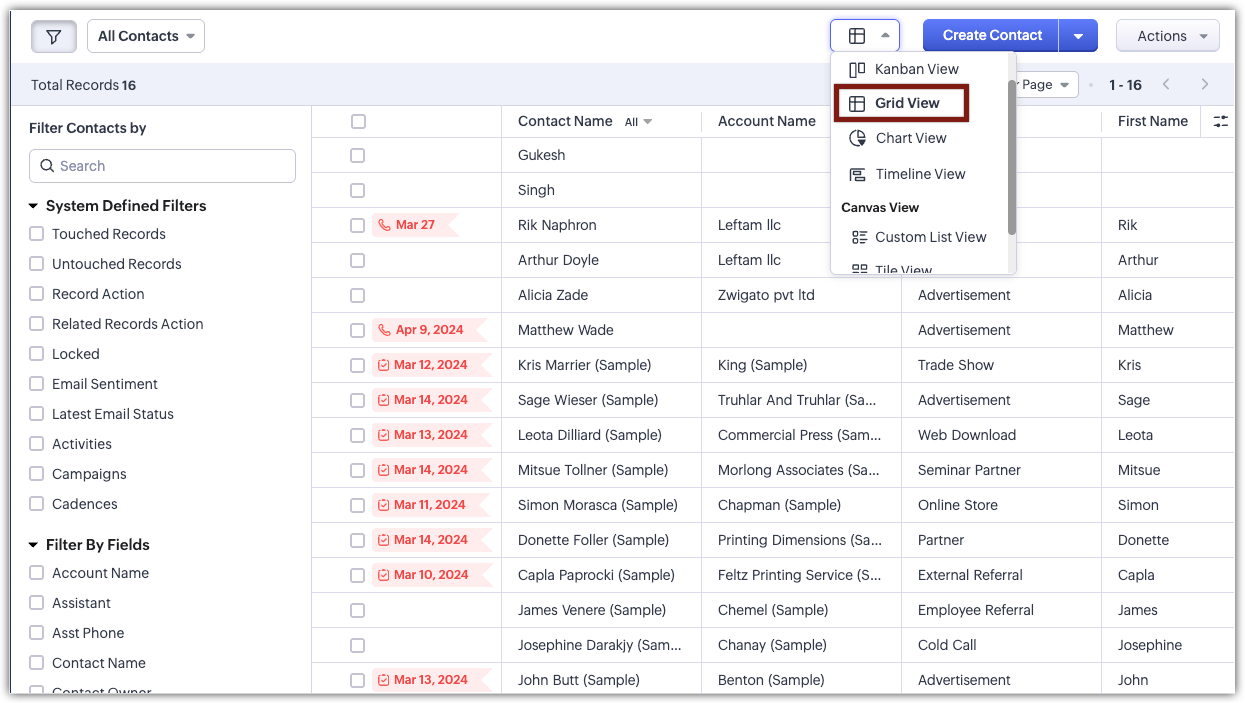Expand the Create Contact arrow dropdown

[x=1078, y=36]
